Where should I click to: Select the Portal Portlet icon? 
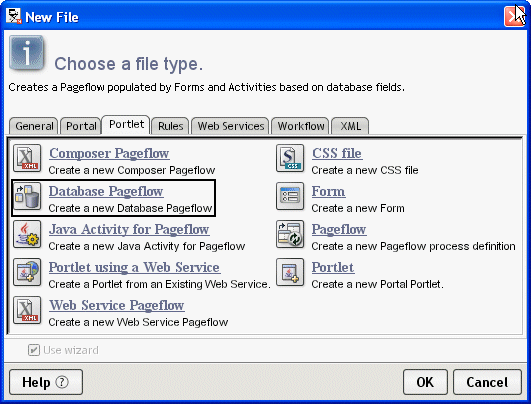pyautogui.click(x=290, y=272)
